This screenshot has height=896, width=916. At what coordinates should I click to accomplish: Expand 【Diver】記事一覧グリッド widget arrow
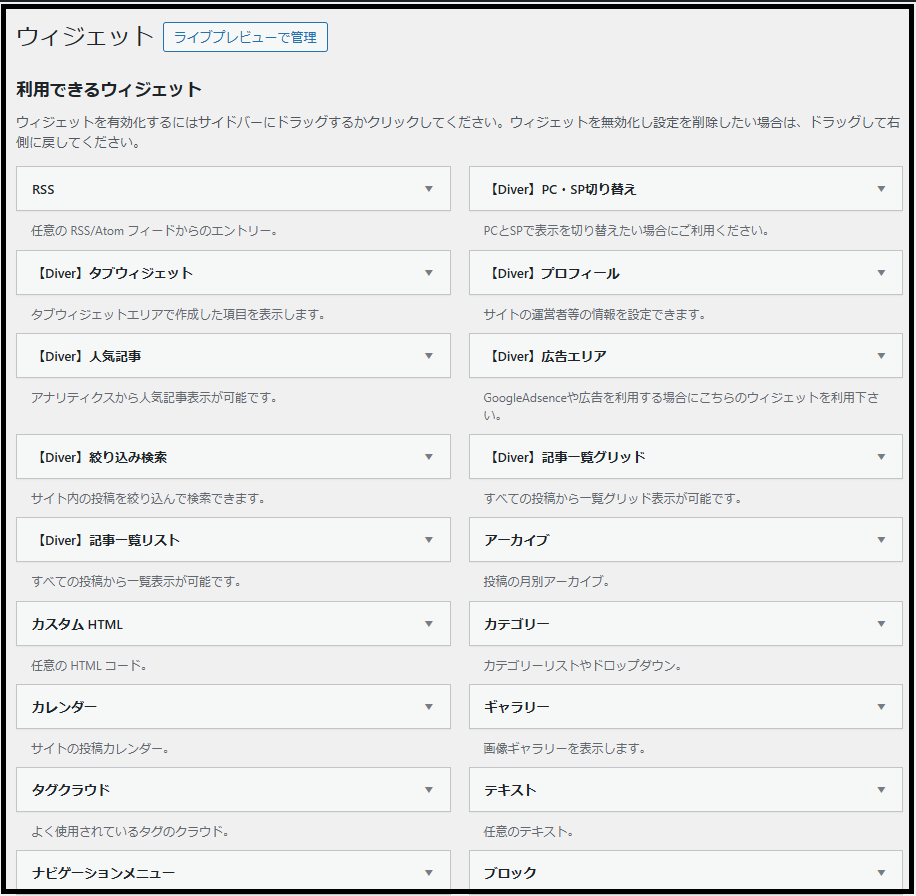tap(881, 457)
